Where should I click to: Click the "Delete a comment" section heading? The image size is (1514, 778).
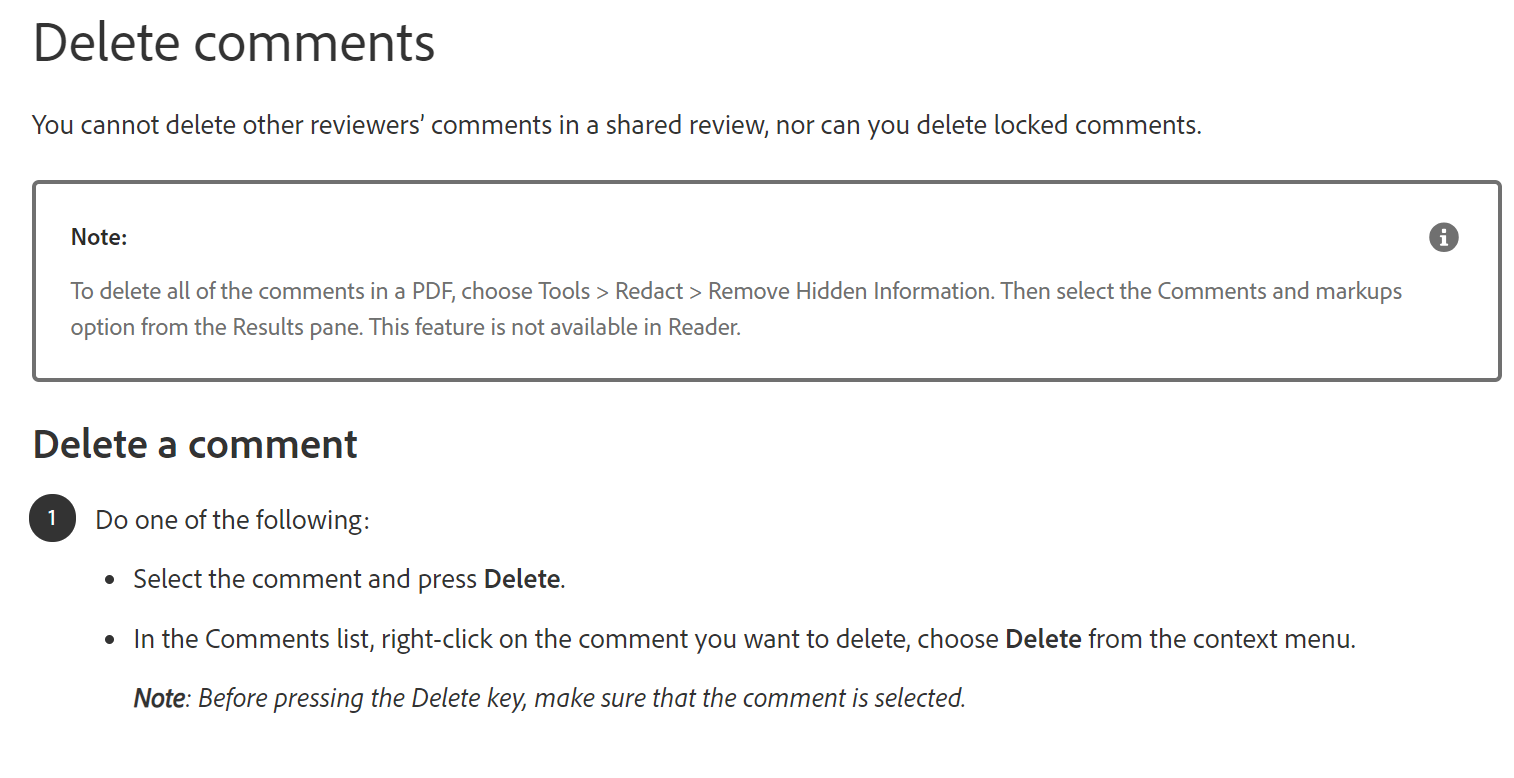click(195, 444)
